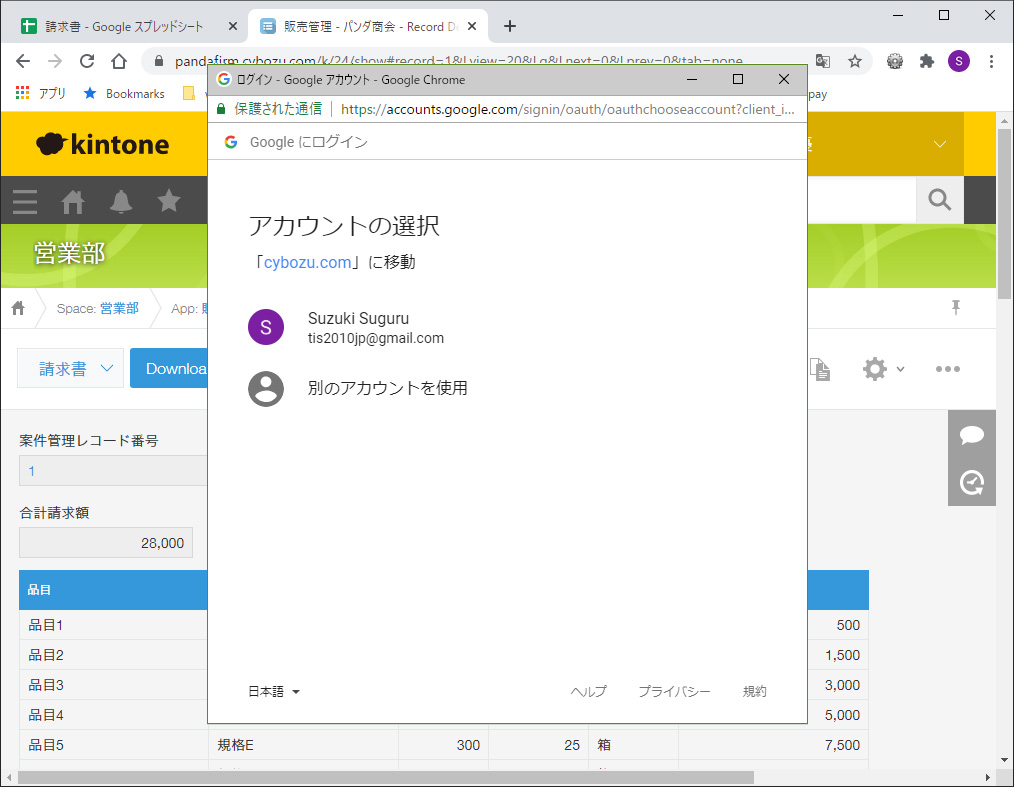Open a new Chrome tab
This screenshot has width=1014, height=787.
click(510, 27)
